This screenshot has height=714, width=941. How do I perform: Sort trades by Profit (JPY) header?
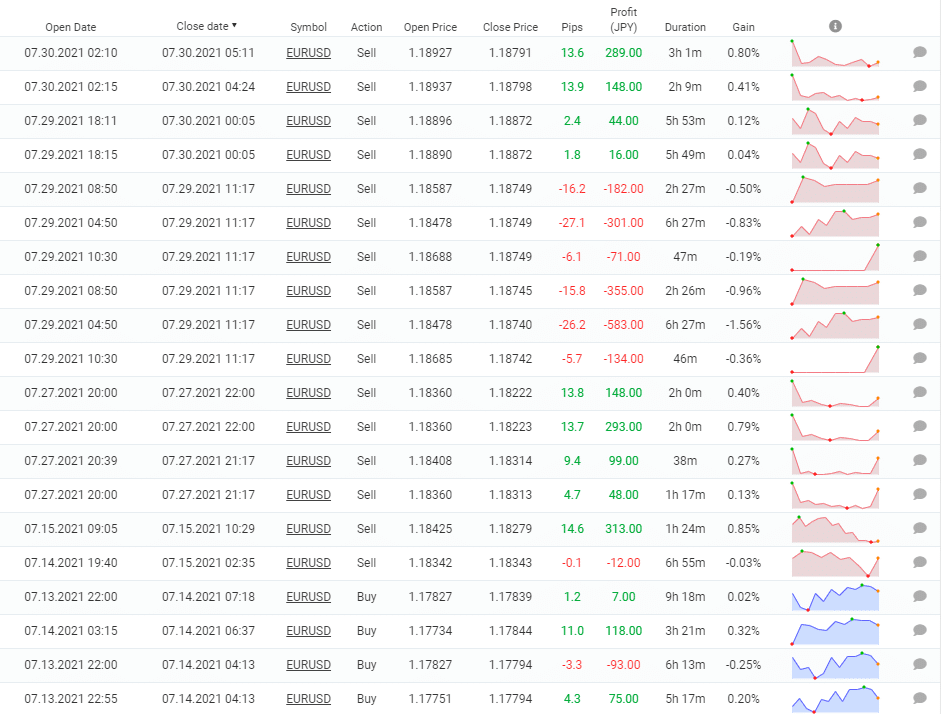(x=622, y=20)
